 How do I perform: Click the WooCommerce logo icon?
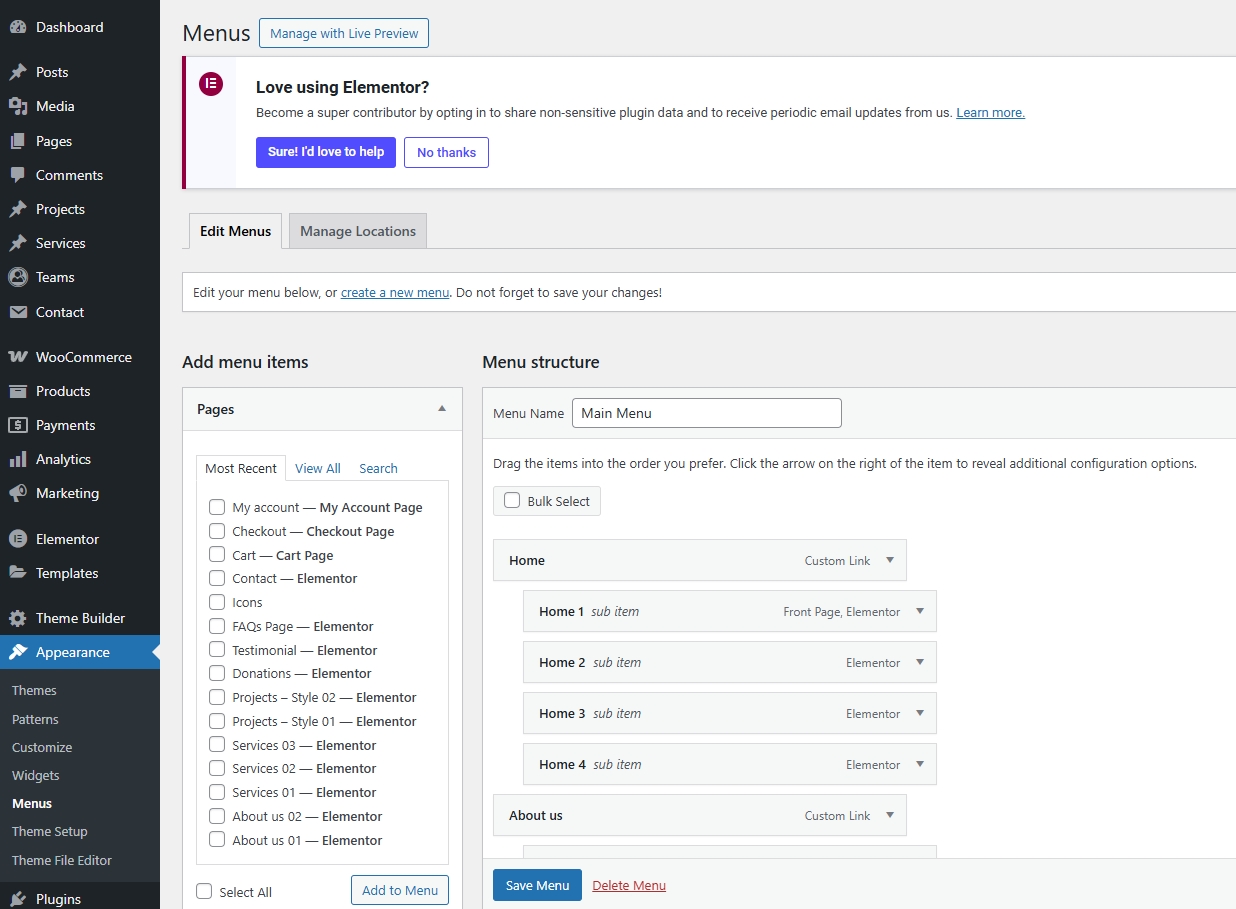click(18, 357)
